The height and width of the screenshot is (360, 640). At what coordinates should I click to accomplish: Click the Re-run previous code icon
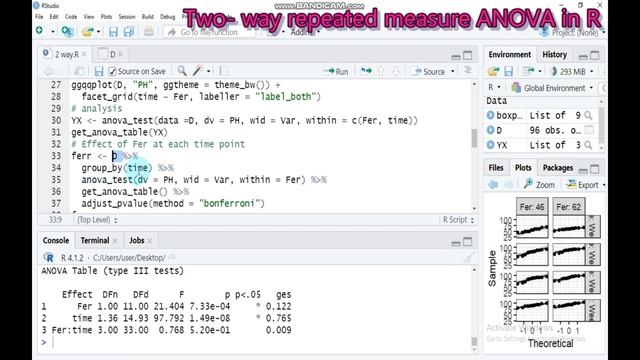coord(366,71)
